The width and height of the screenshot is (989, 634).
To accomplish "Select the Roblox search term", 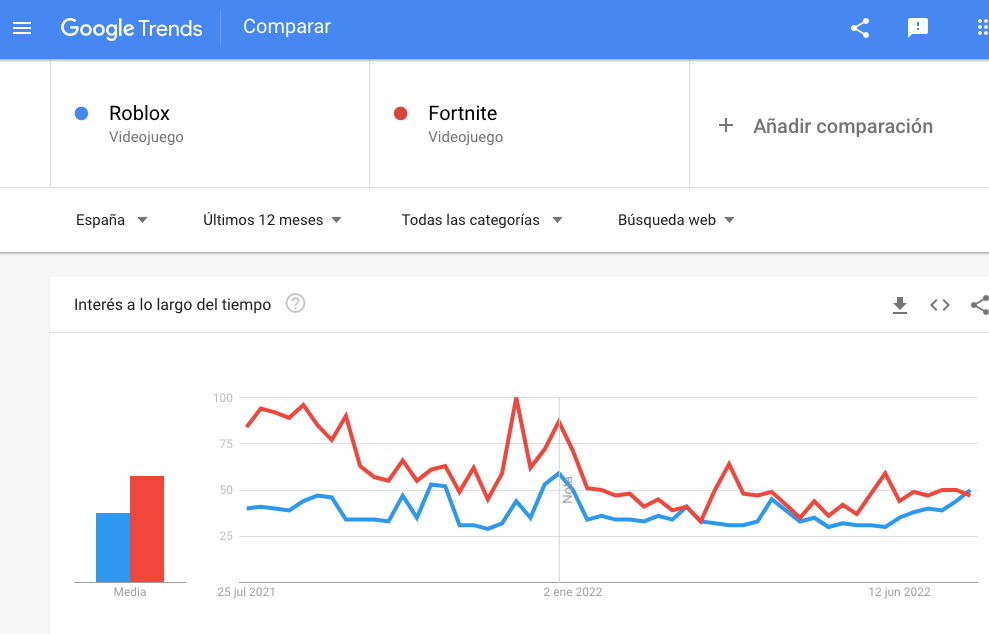I will [139, 113].
